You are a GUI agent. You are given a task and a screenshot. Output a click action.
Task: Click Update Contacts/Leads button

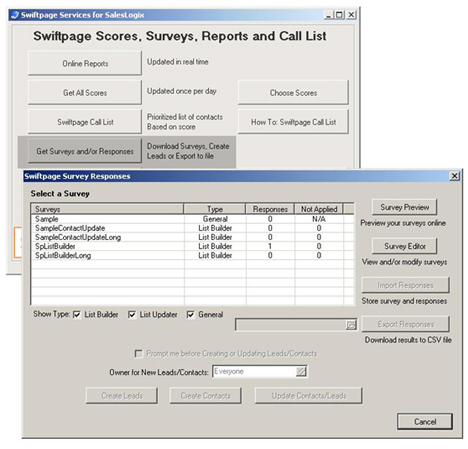pyautogui.click(x=309, y=396)
